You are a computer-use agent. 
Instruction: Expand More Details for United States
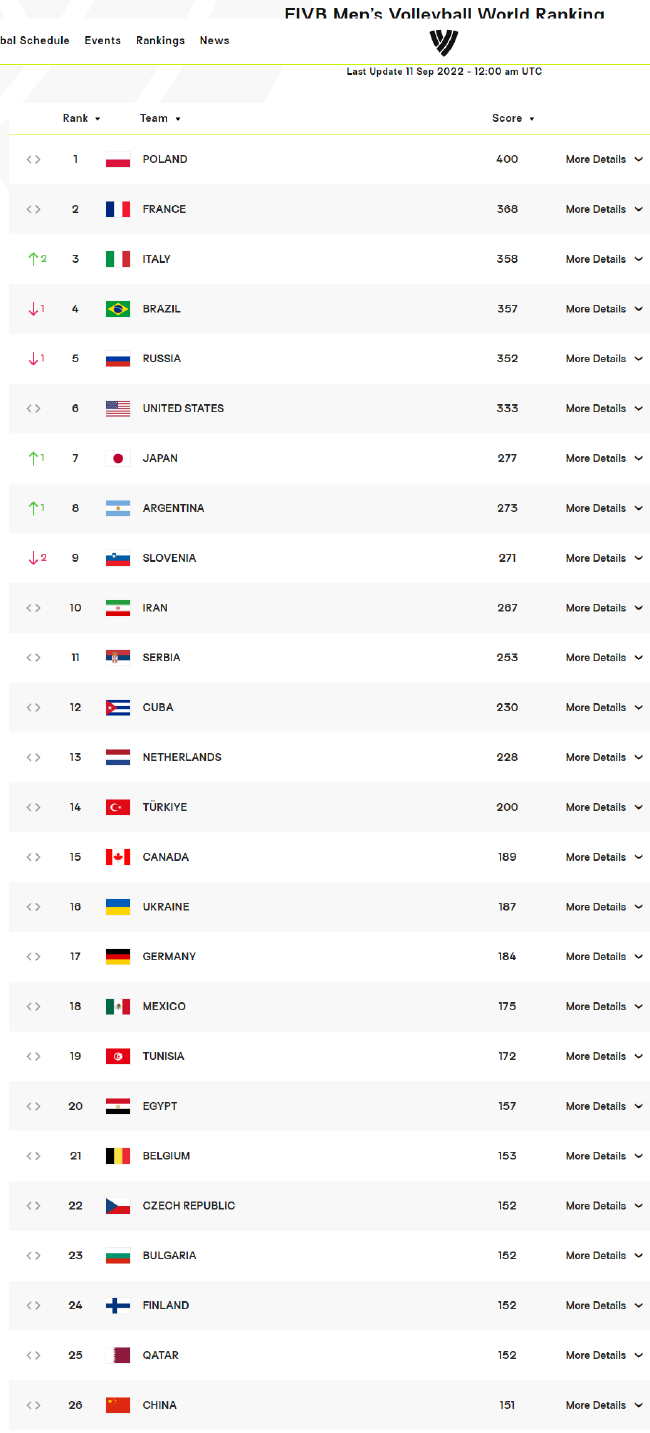pyautogui.click(x=604, y=408)
